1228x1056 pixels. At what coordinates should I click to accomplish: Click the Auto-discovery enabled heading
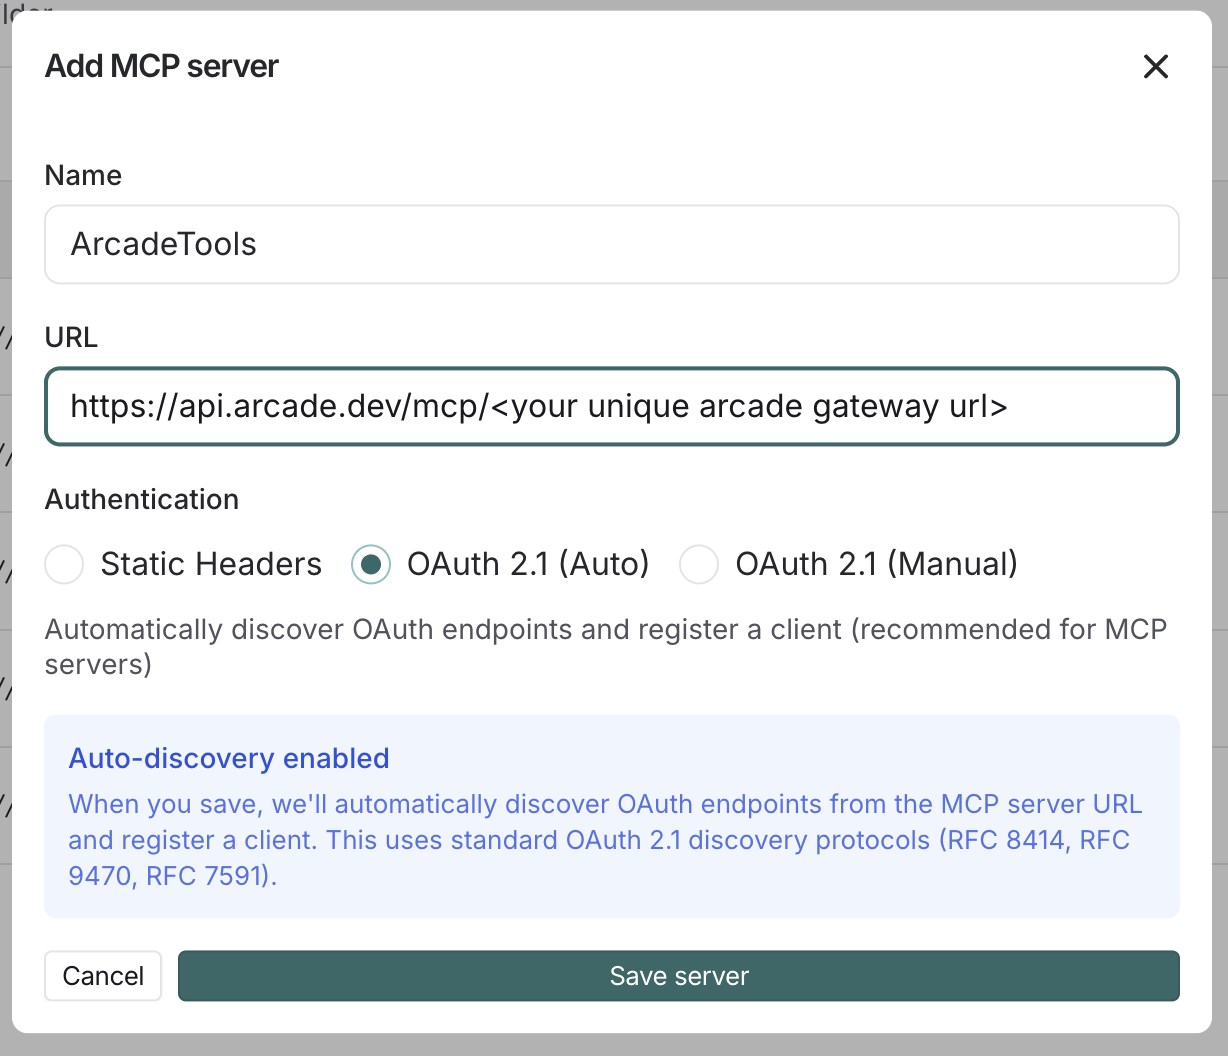point(228,758)
